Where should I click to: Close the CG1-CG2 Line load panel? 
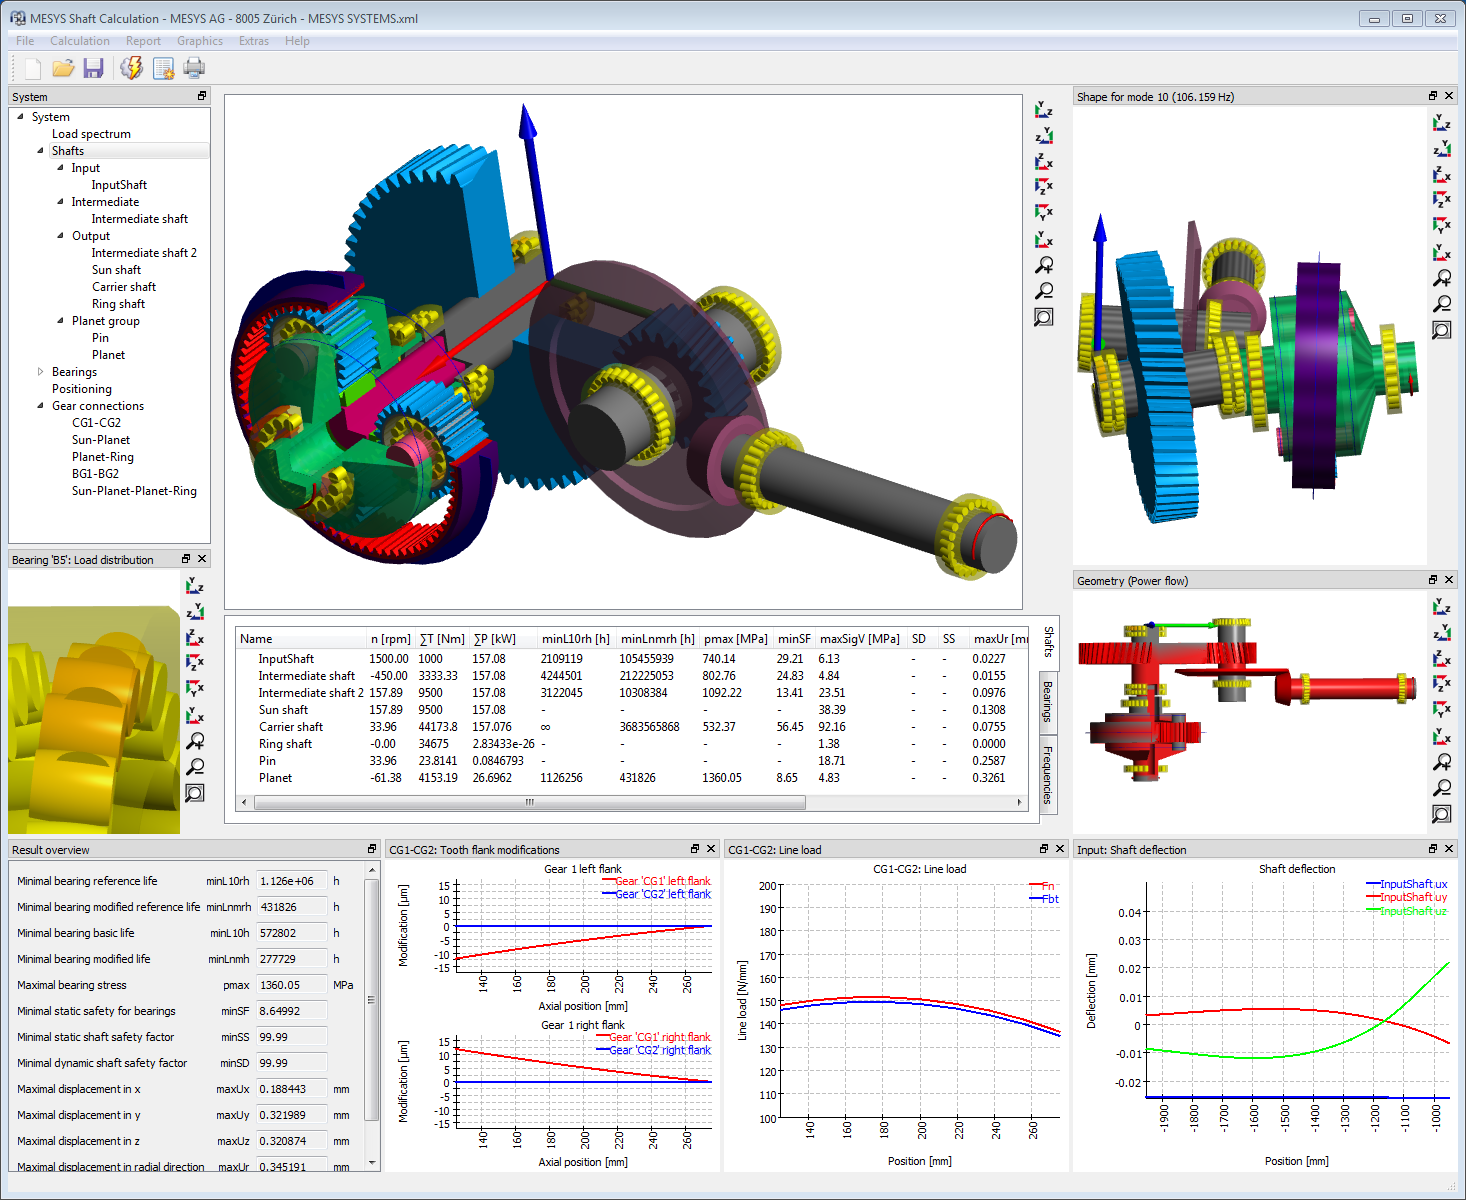click(1060, 849)
